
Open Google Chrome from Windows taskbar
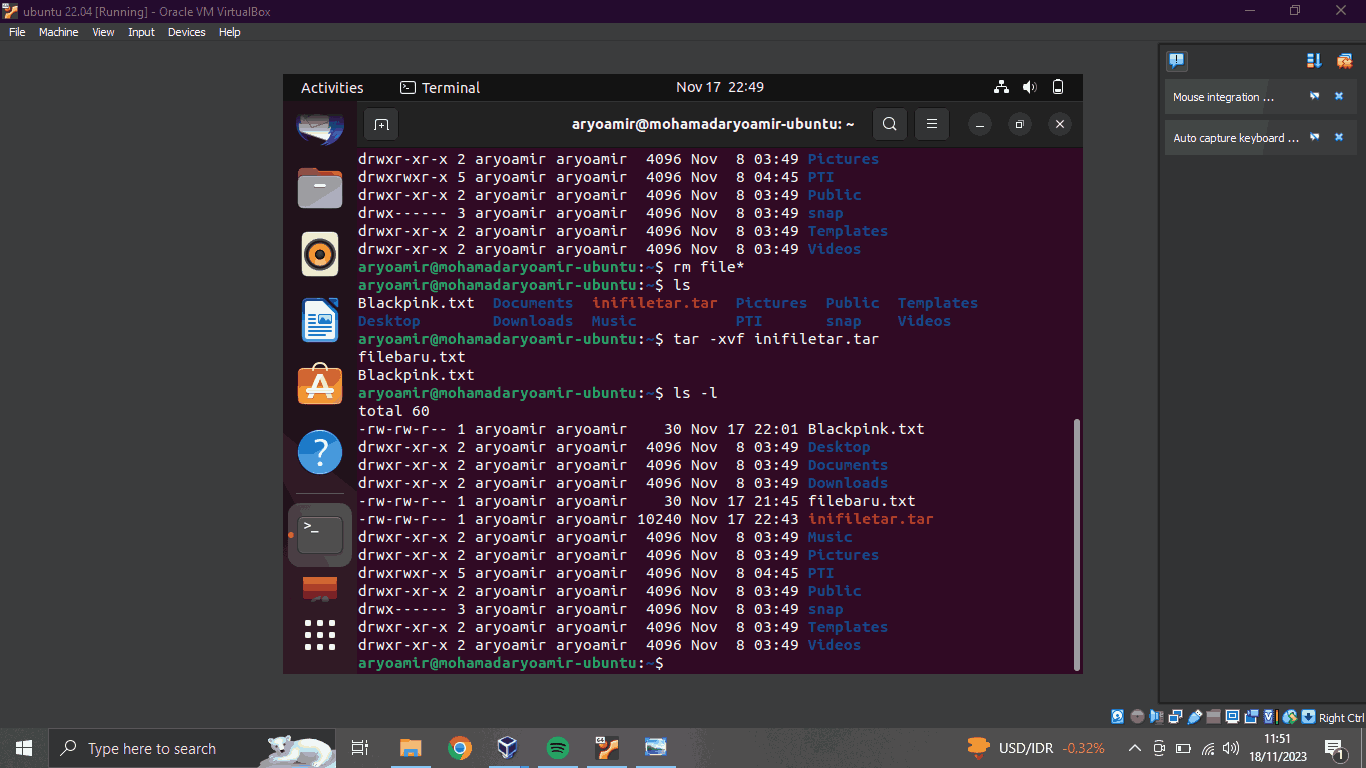tap(460, 748)
